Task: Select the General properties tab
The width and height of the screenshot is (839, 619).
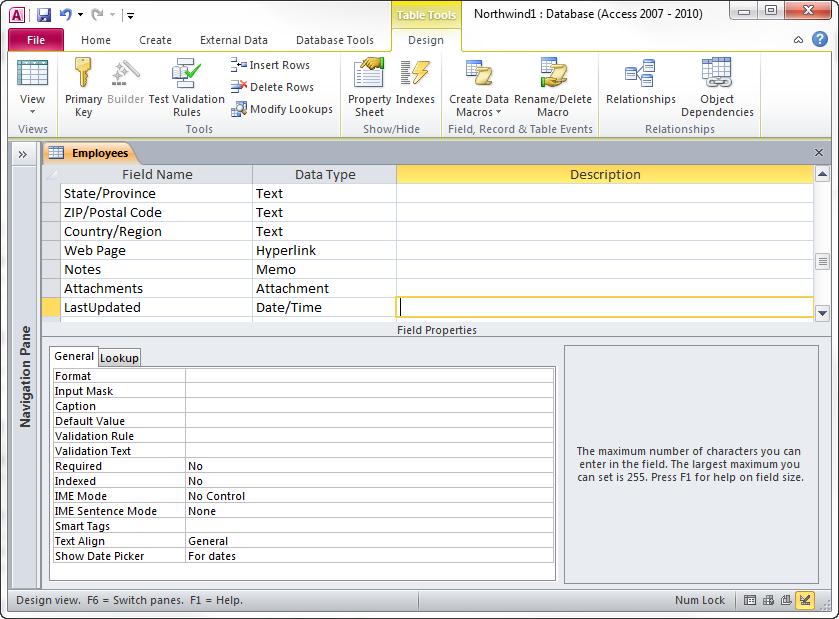Action: pos(74,356)
